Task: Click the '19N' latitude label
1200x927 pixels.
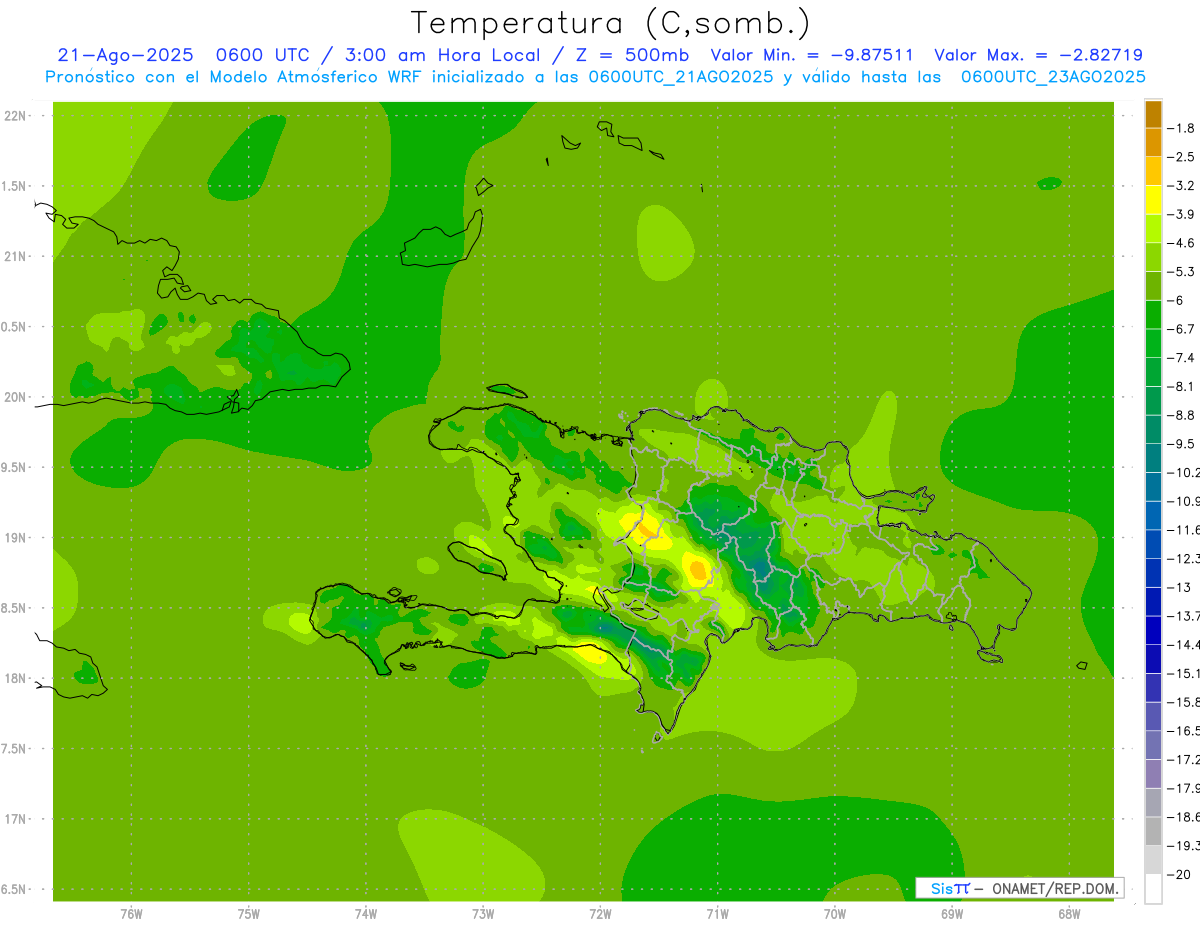Action: tap(15, 538)
